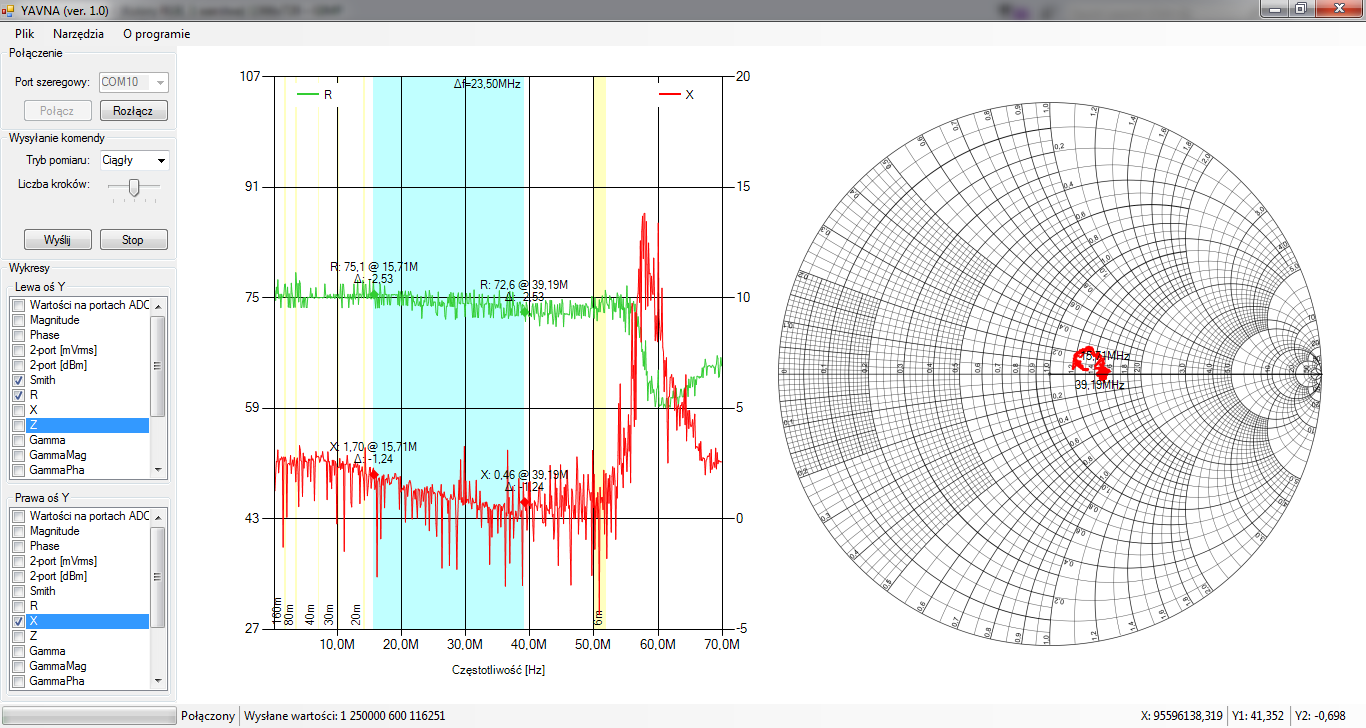1366x728 pixels.
Task: Click scroll-down arrow of Lewa oś Y list
Action: (x=157, y=470)
